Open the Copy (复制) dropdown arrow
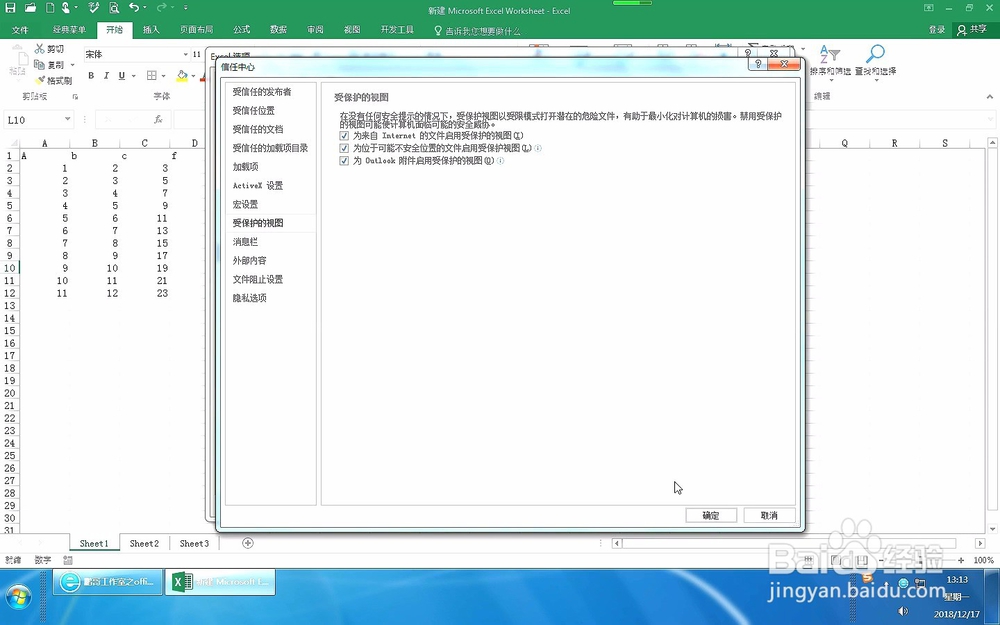The height and width of the screenshot is (625, 1000). [x=72, y=65]
